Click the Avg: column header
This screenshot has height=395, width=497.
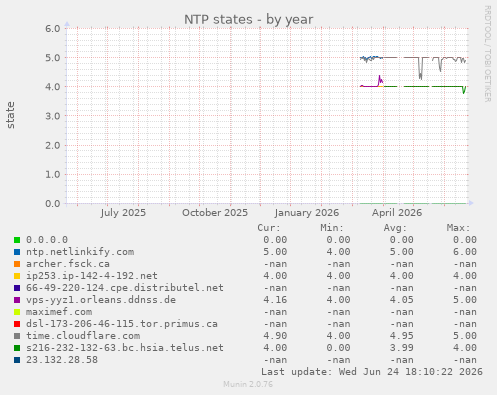pos(395,228)
